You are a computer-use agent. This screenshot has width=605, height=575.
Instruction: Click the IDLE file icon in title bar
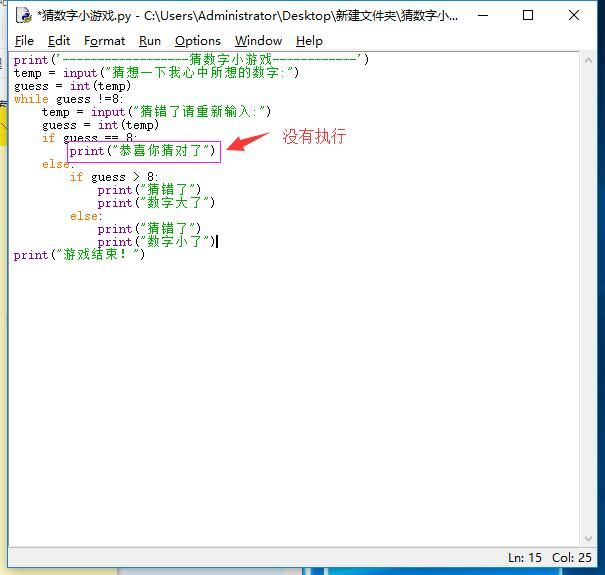point(23,15)
